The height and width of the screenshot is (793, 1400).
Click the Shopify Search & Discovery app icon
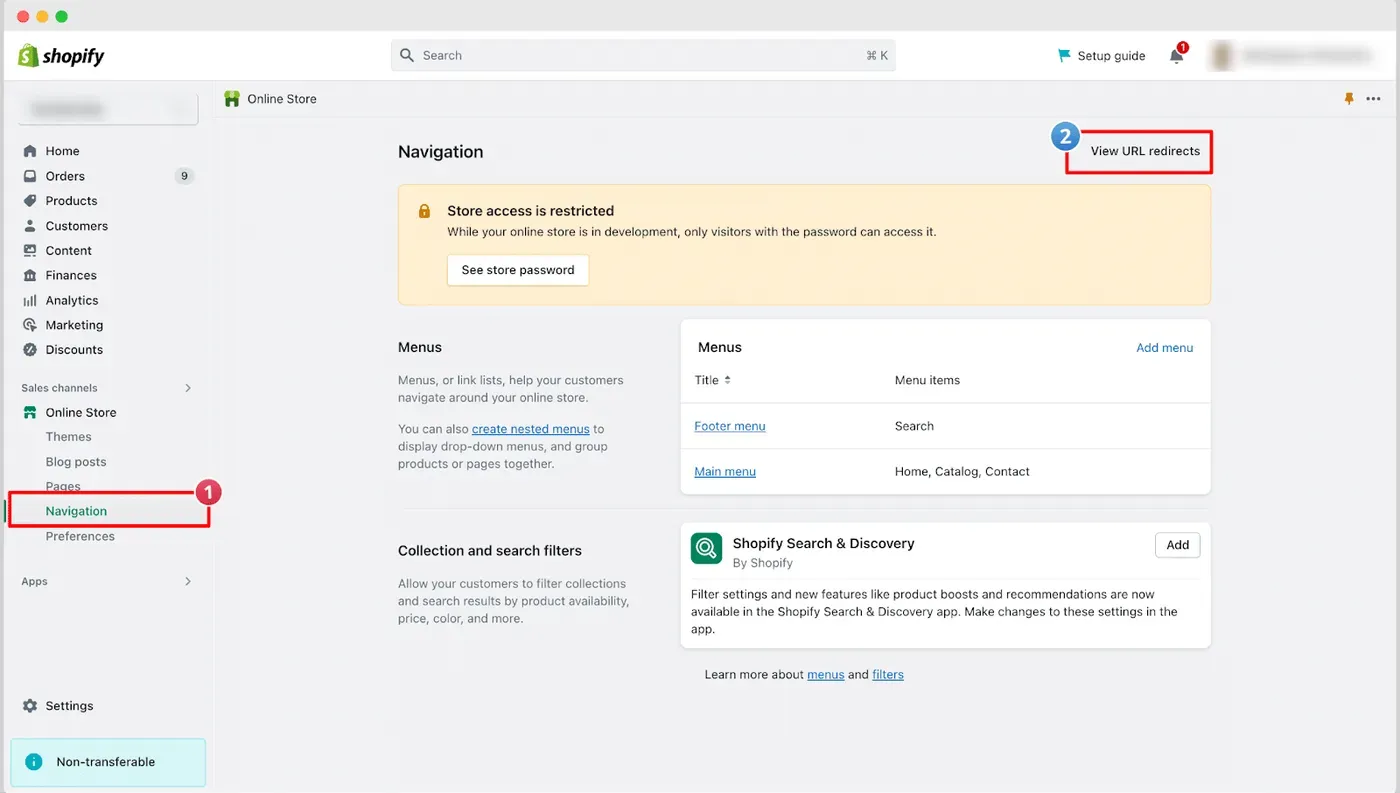pos(707,548)
